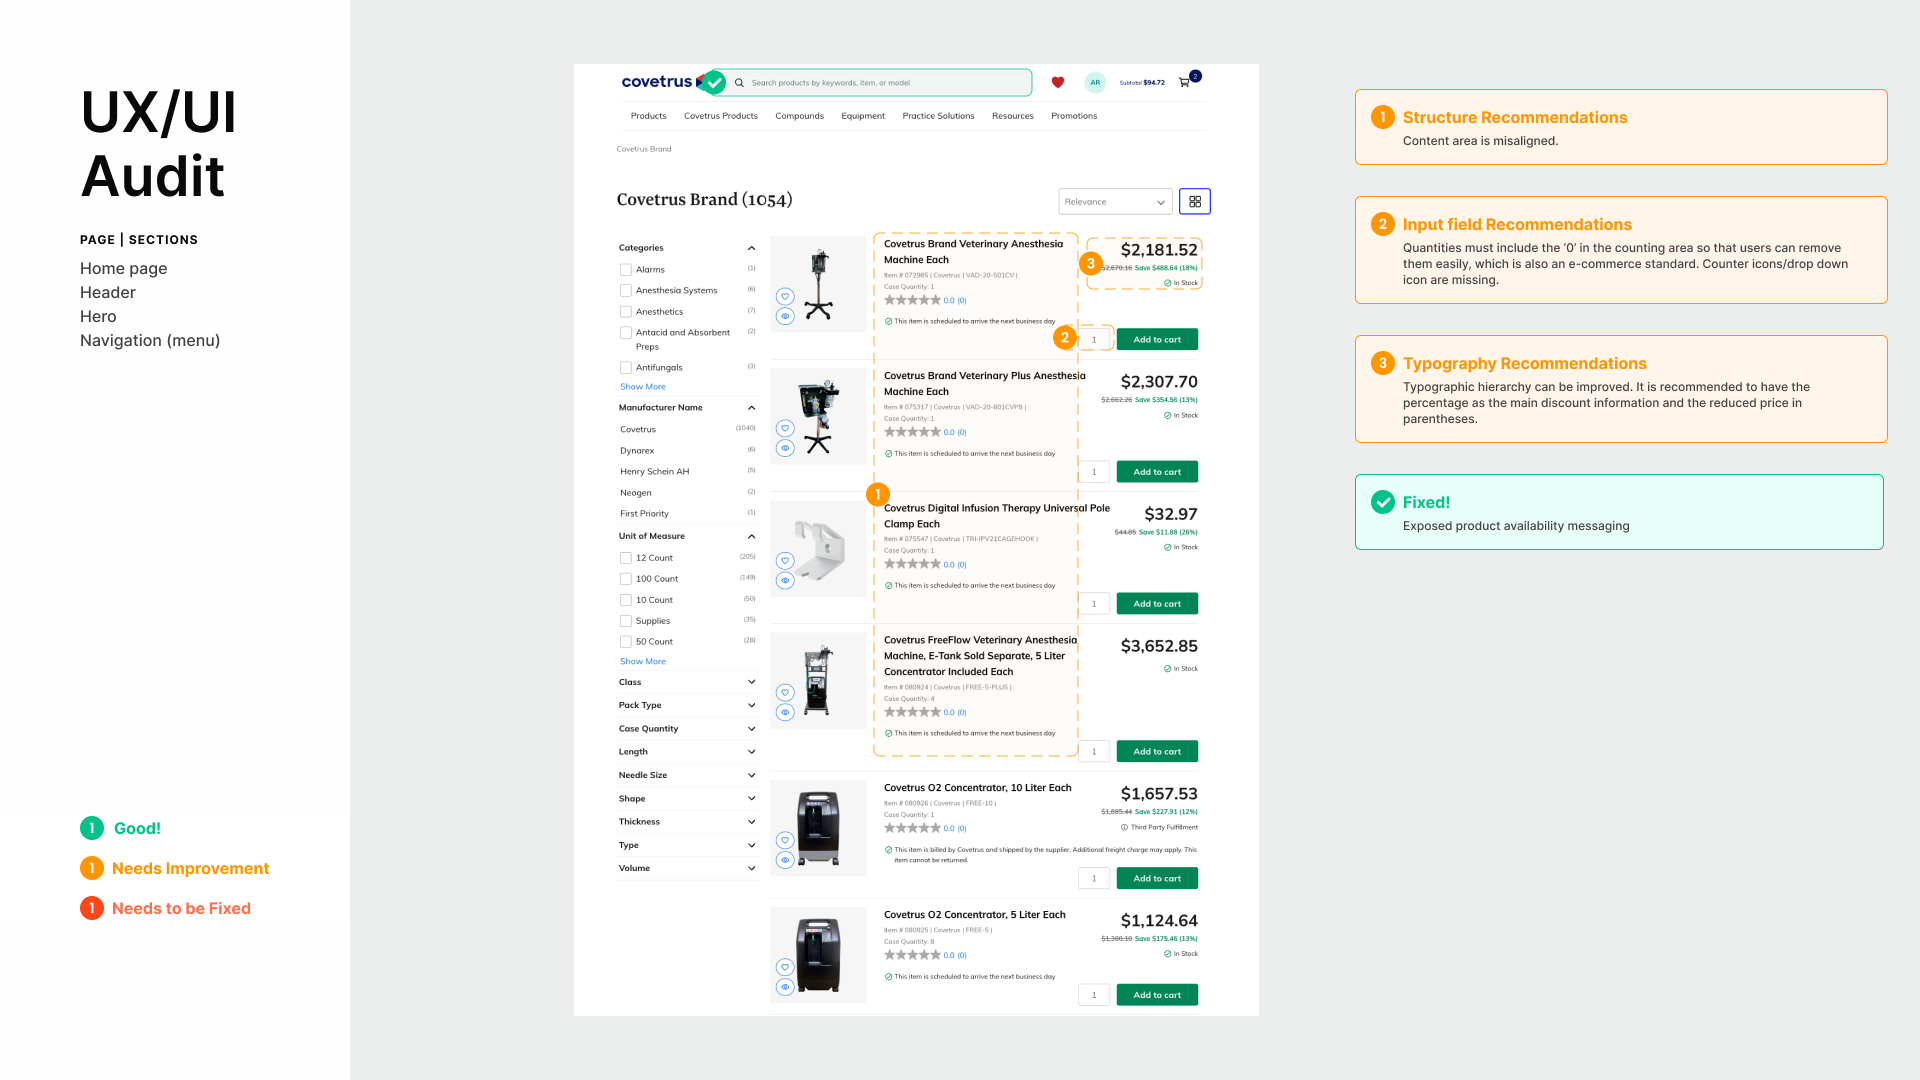
Task: Collapse the Categories filter section
Action: [x=752, y=248]
